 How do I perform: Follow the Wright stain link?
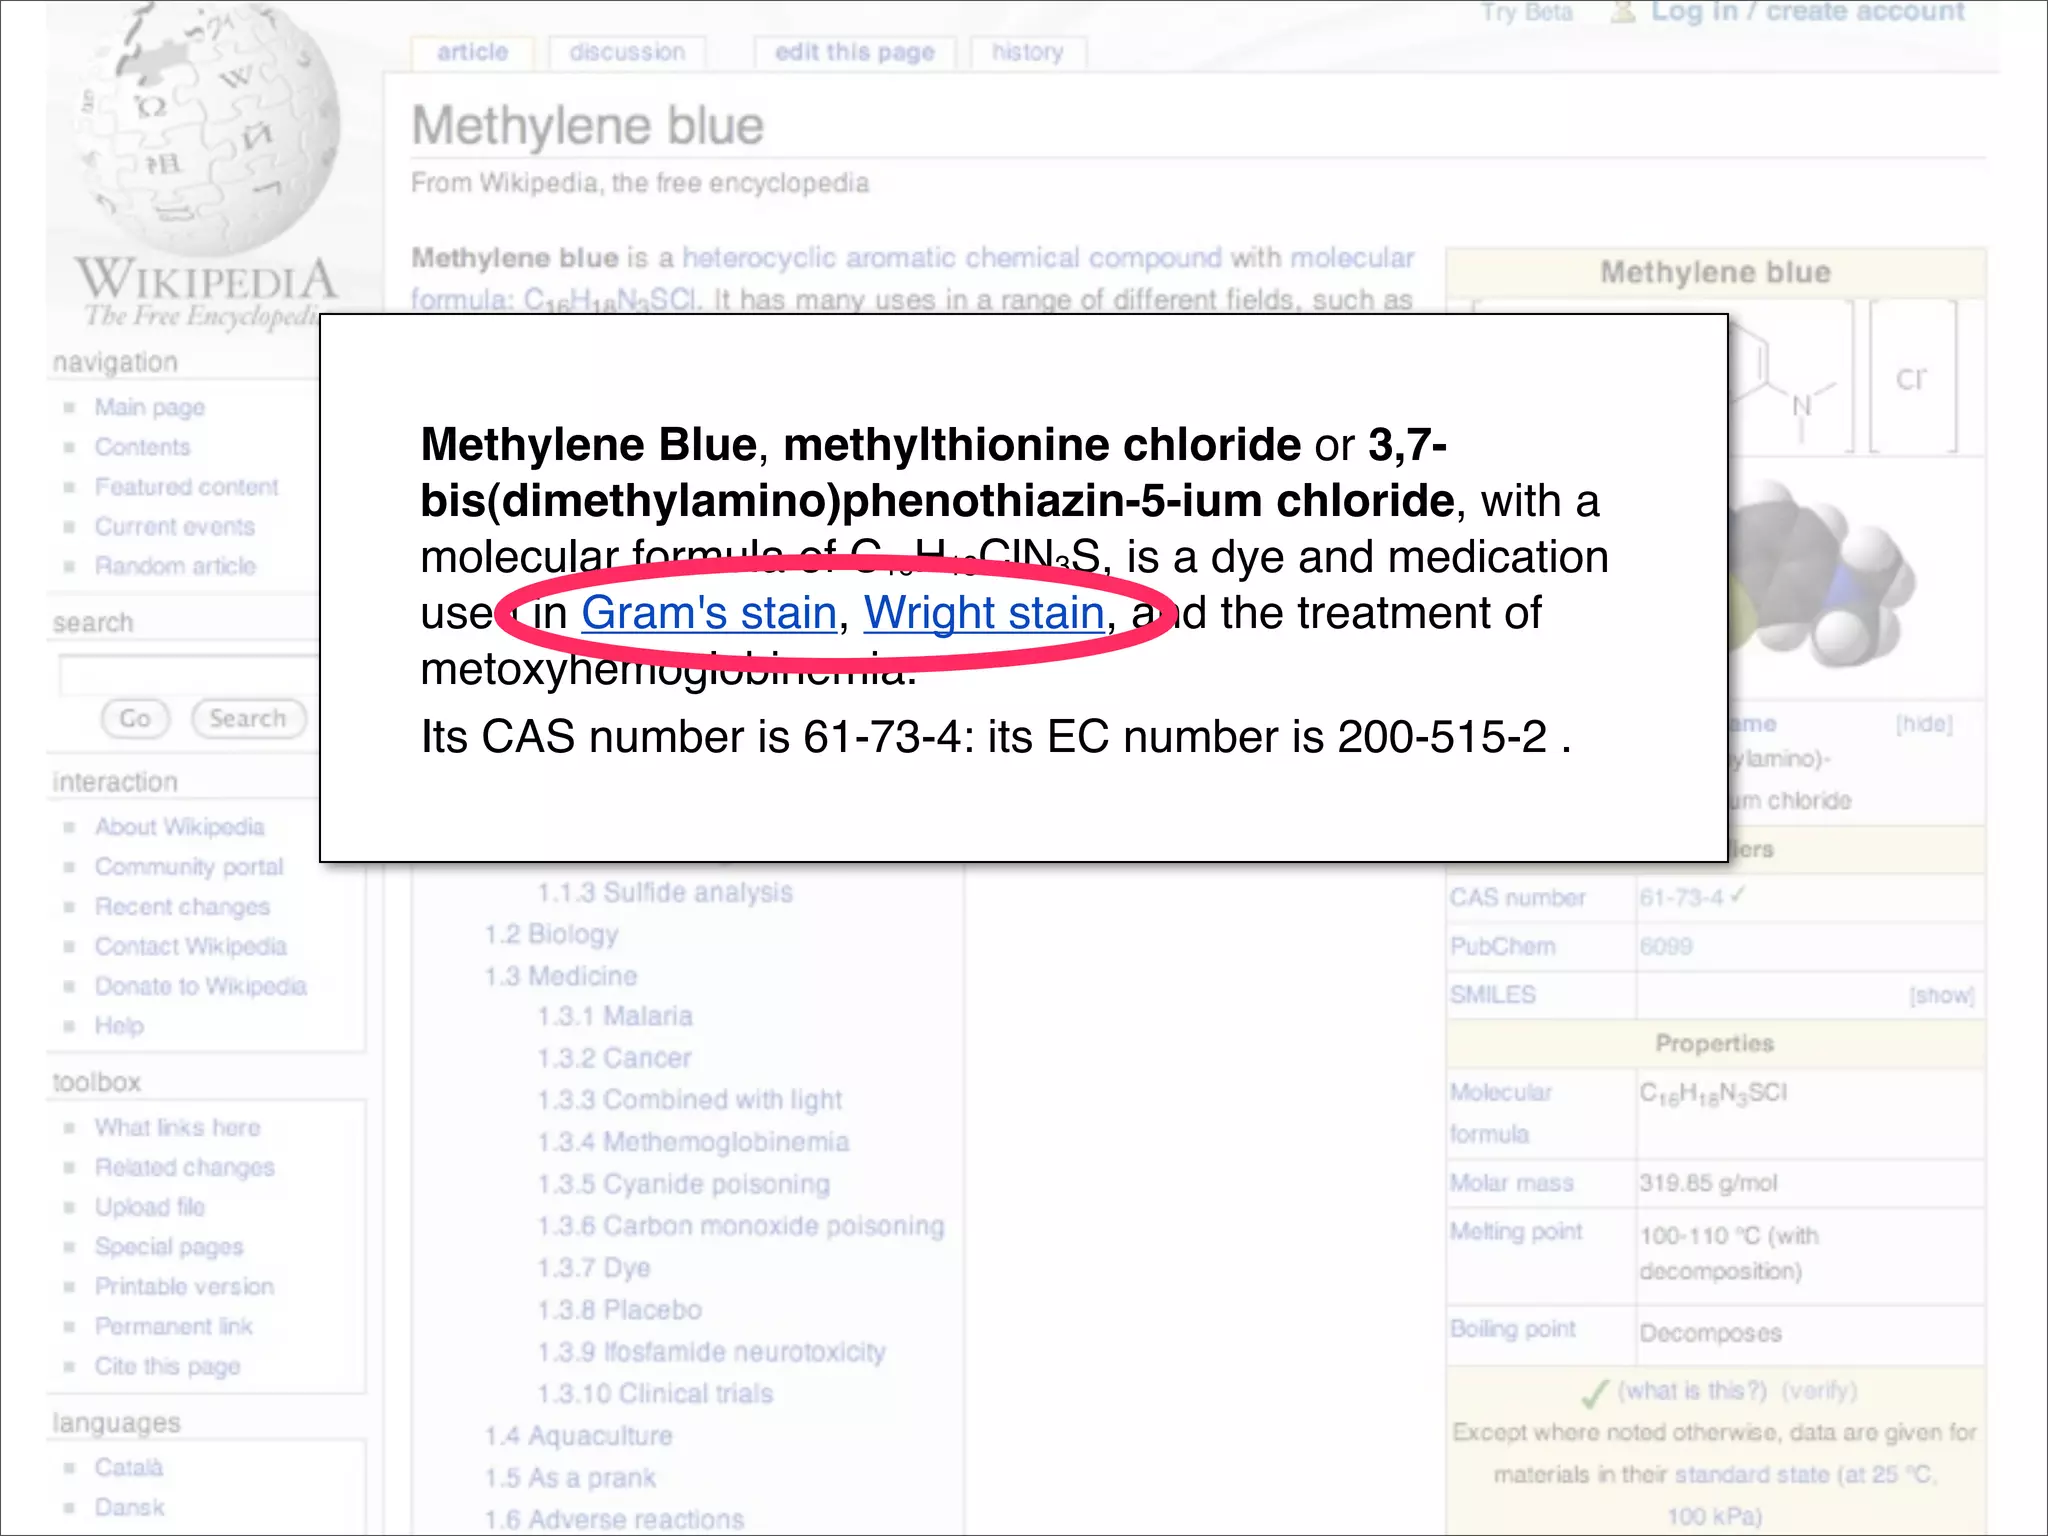pyautogui.click(x=984, y=613)
